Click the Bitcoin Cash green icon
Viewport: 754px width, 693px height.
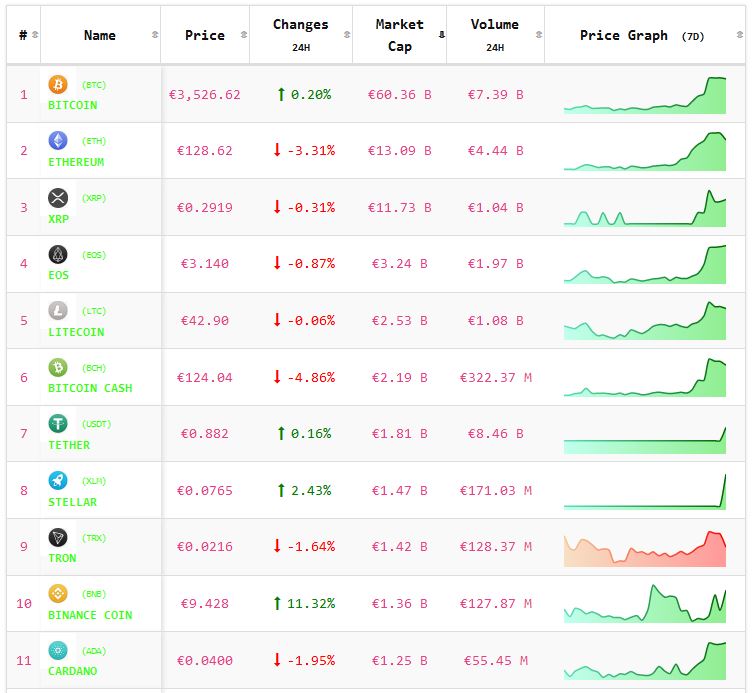coord(58,367)
